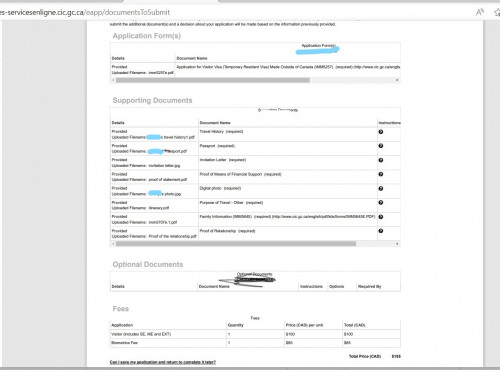This screenshot has height=370, width=500.
Task: Click uploaded filename 'Proof of the relationship.pdf'
Action: coord(173,236)
